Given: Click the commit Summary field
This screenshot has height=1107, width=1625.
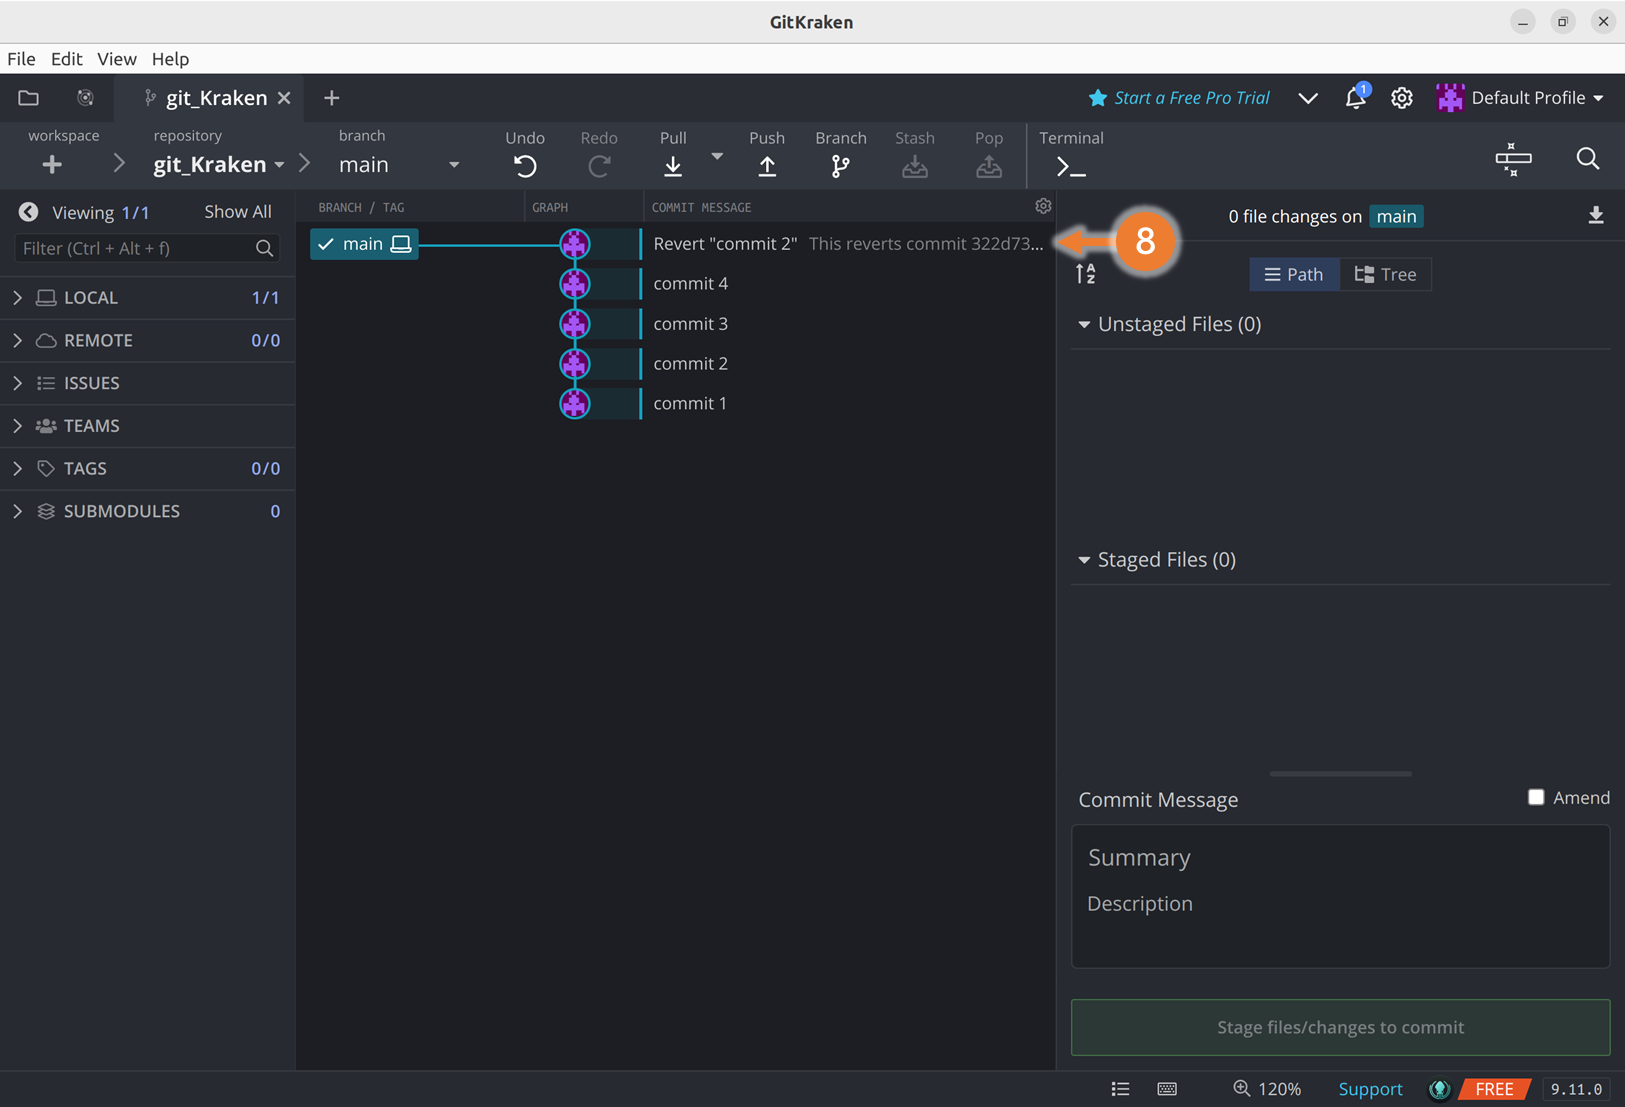Looking at the screenshot, I should [x=1340, y=857].
